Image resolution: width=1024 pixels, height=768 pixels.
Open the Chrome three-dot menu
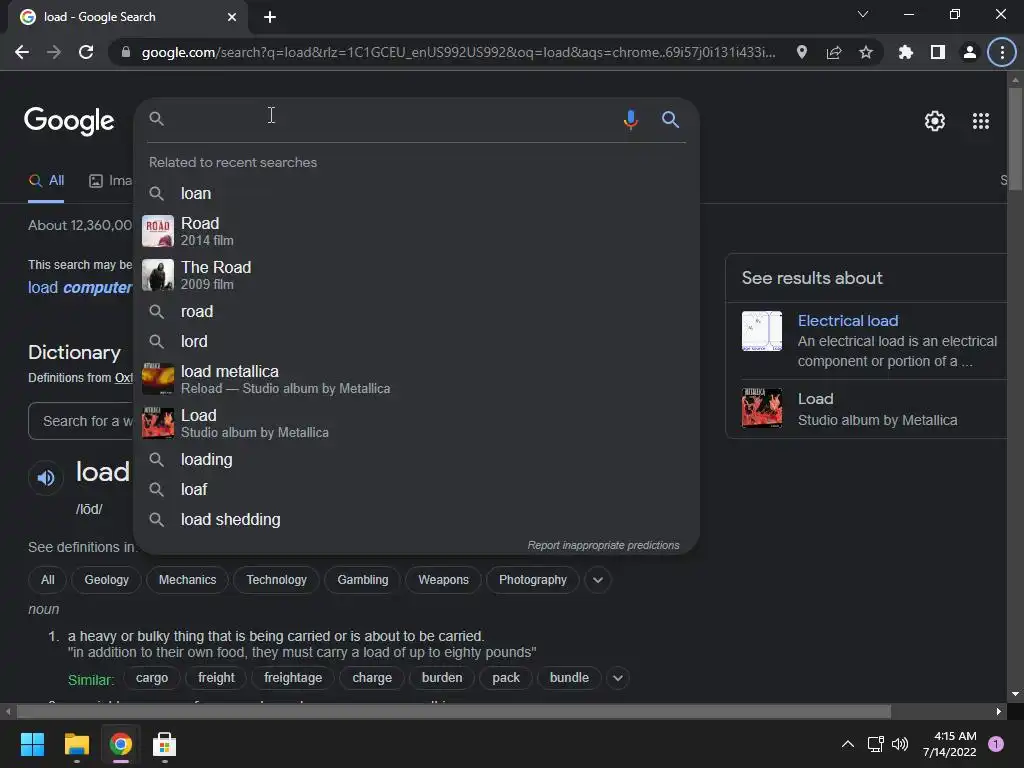[x=1002, y=52]
